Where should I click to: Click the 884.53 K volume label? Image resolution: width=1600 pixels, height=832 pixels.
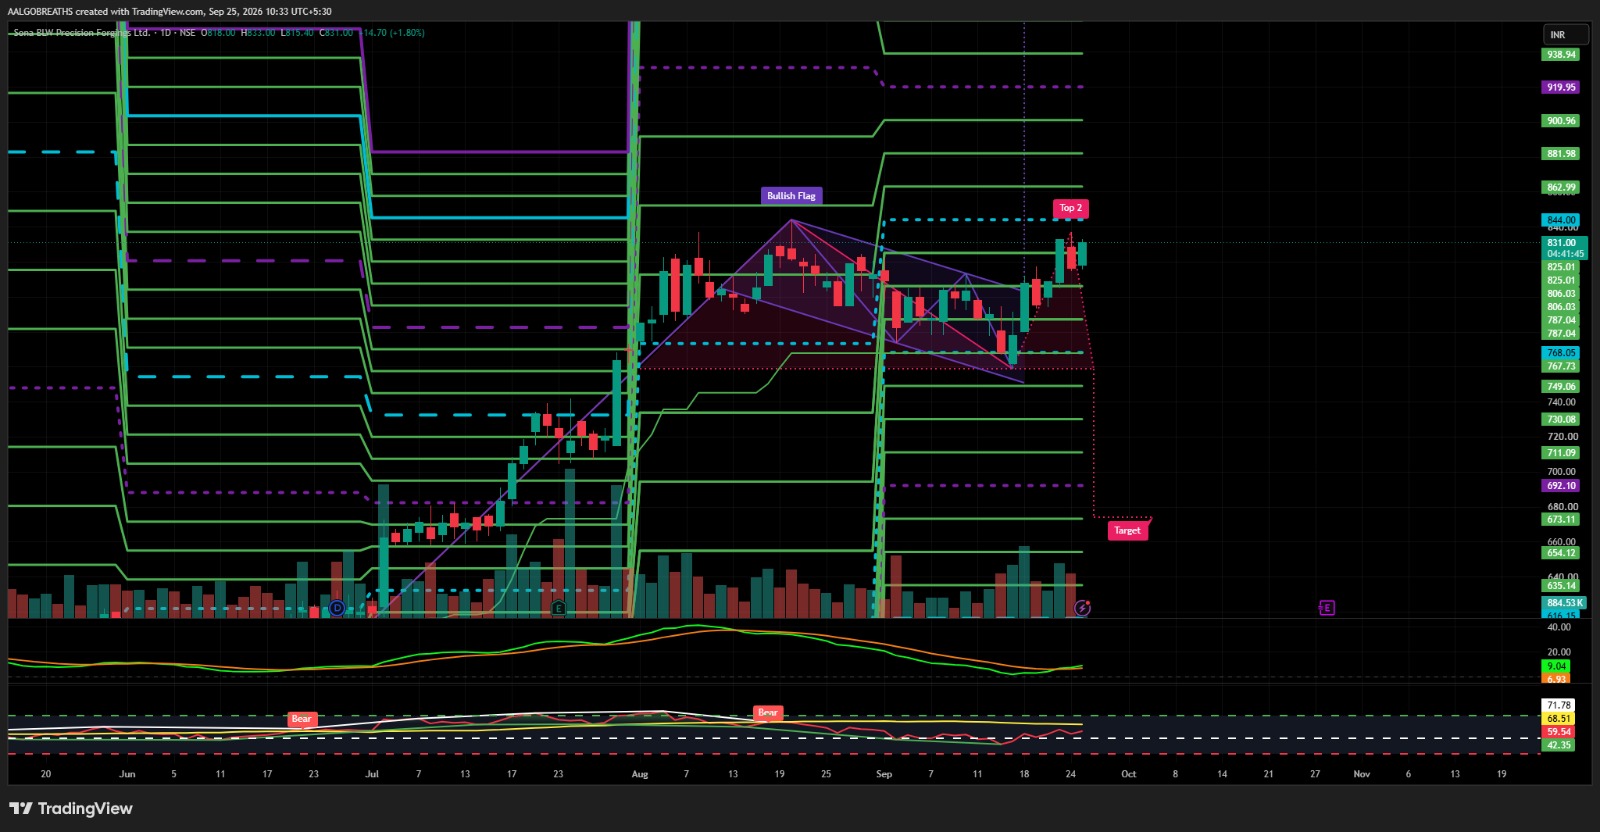1564,603
